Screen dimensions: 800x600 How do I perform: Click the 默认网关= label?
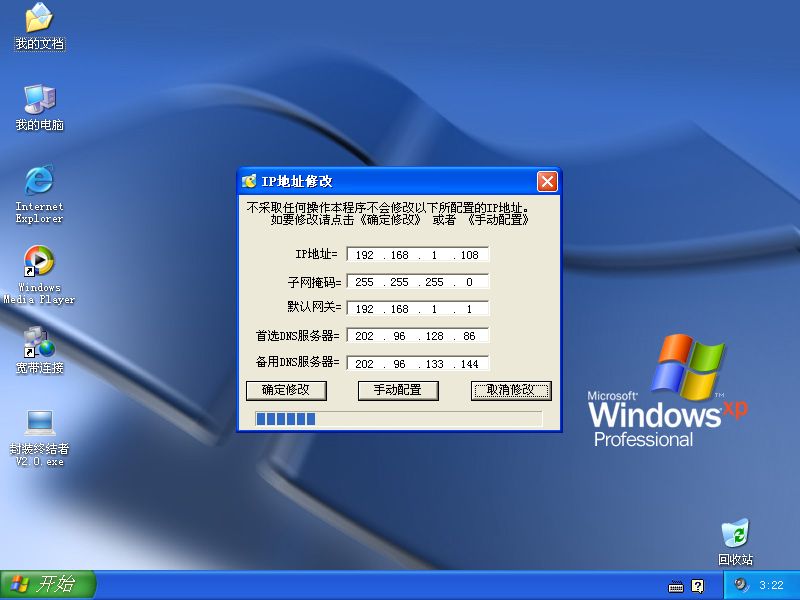tap(314, 306)
